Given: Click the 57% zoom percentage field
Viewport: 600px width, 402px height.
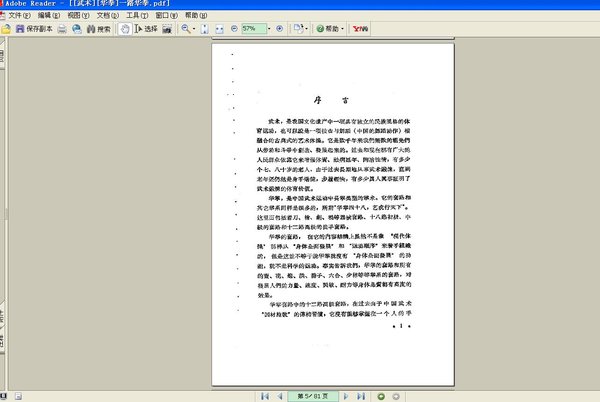Looking at the screenshot, I should (x=254, y=29).
